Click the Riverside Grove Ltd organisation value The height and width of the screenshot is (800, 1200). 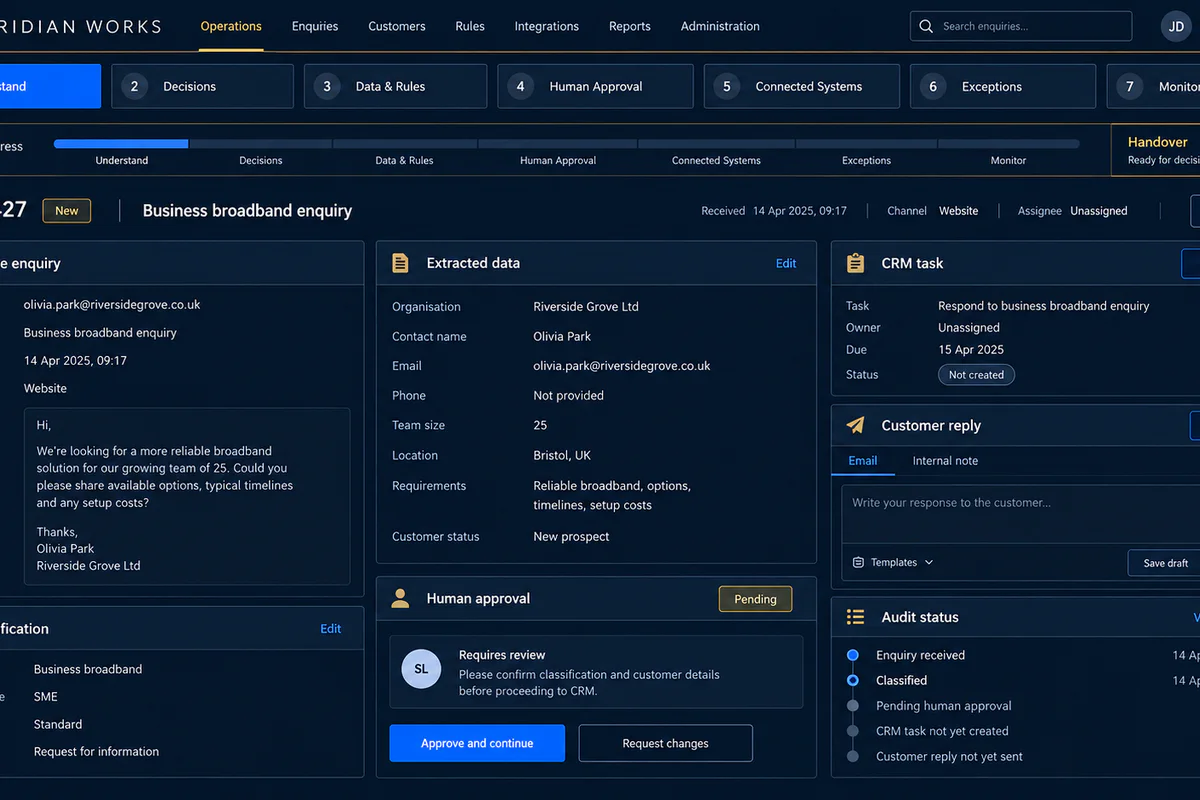pos(585,307)
